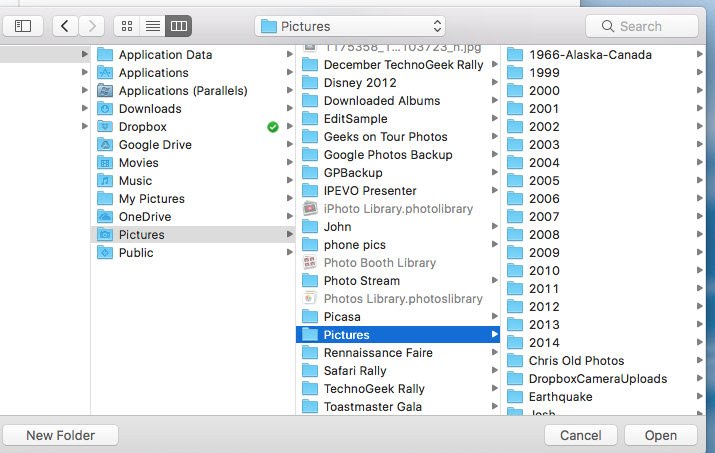Image resolution: width=715 pixels, height=453 pixels.
Task: Select the Music folder icon
Action: click(x=105, y=181)
